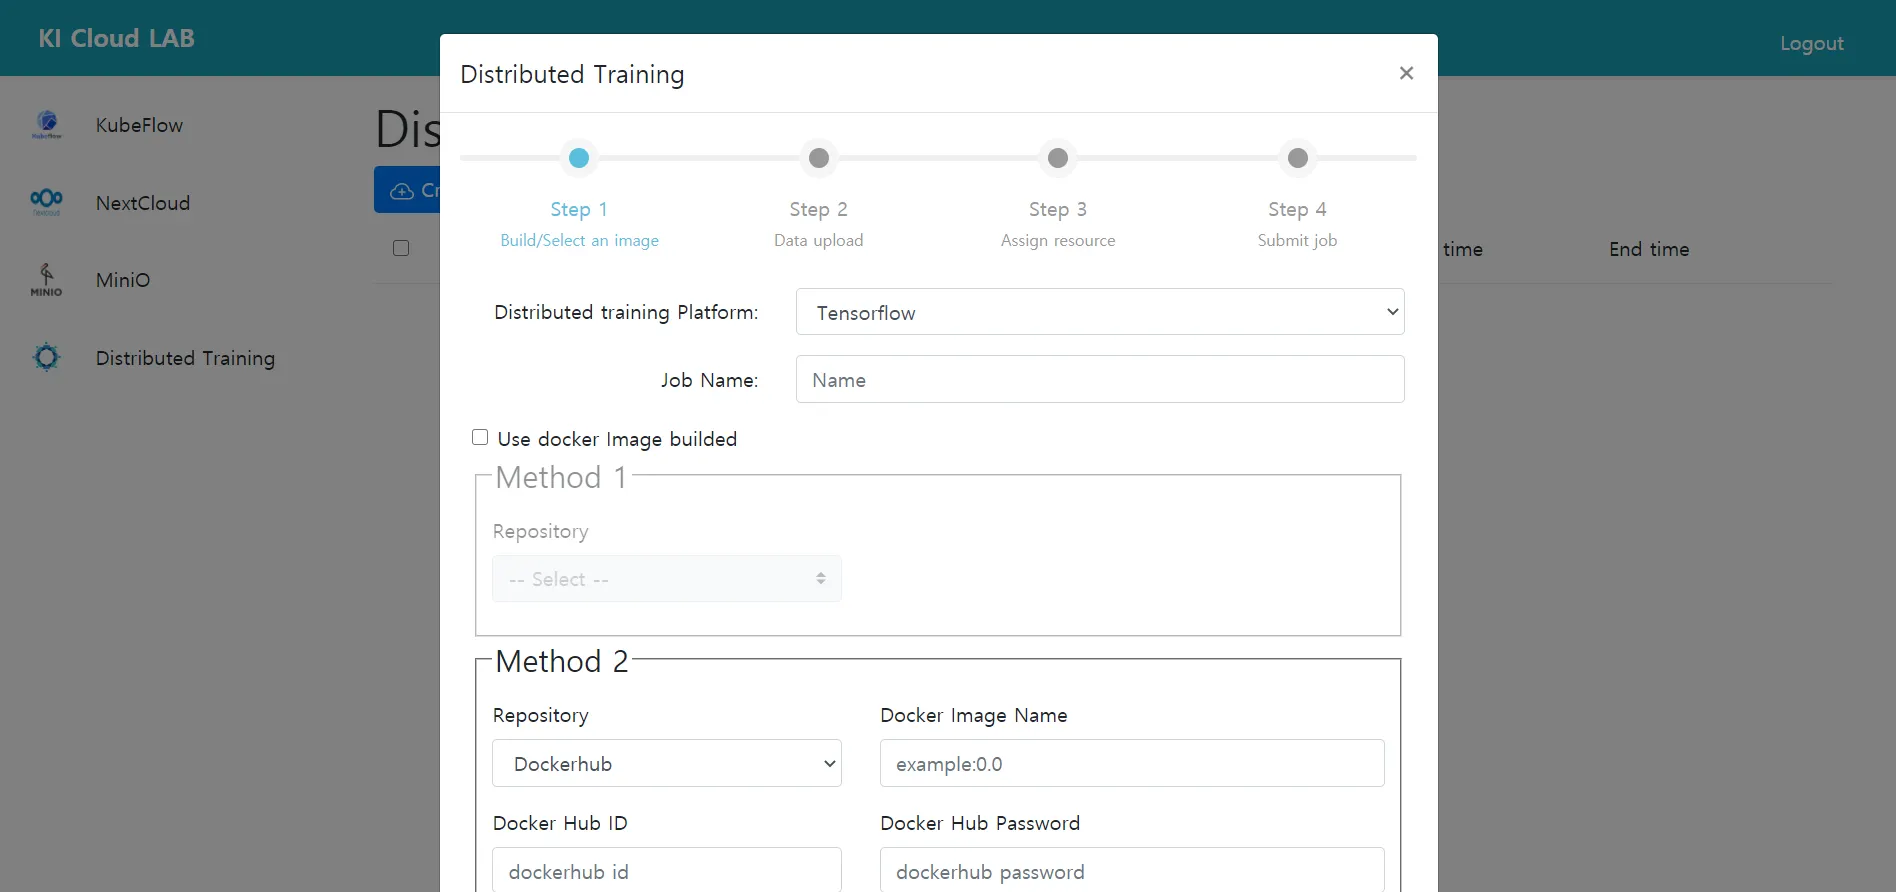Click the KI Cloud LAB brand title

pyautogui.click(x=116, y=38)
